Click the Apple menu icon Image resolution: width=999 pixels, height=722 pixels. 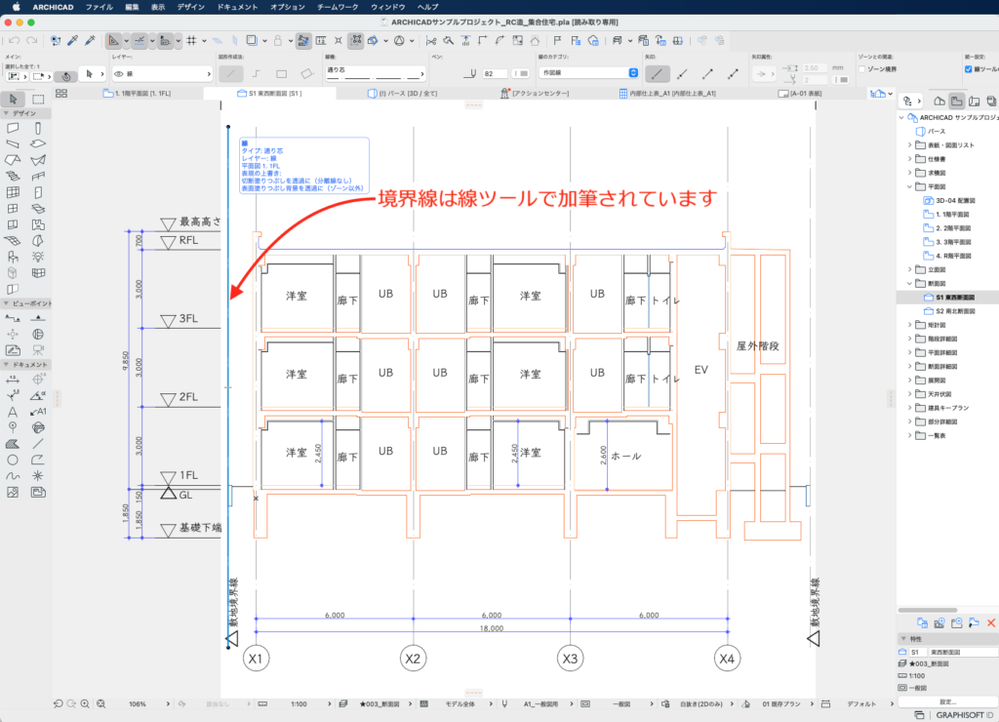click(x=17, y=7)
